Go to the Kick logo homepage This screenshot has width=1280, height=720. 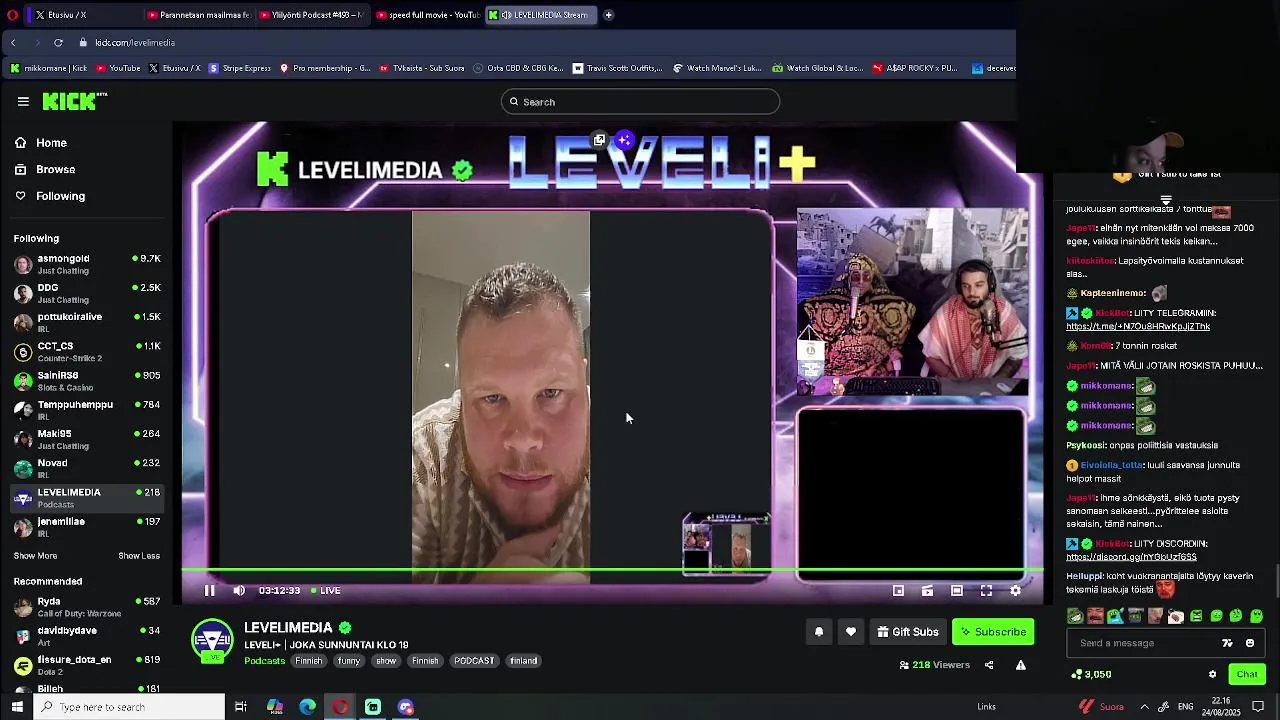(x=74, y=101)
